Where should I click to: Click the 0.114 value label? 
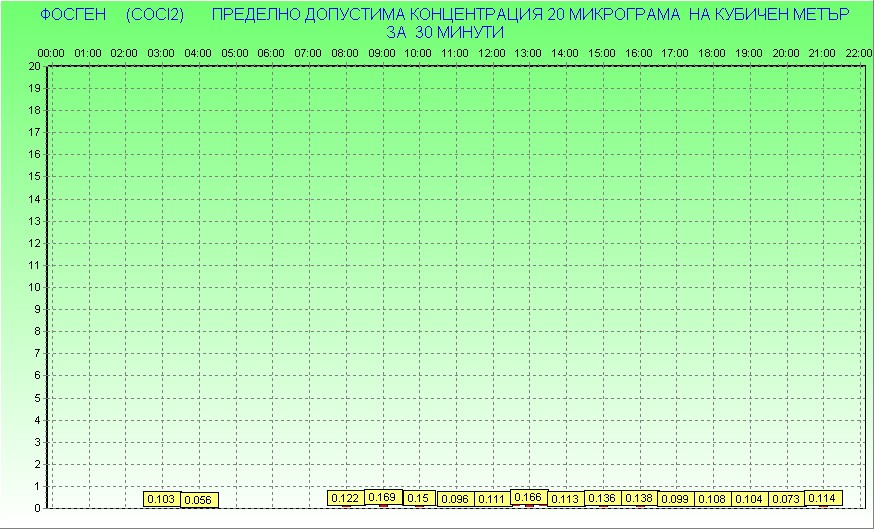pos(822,498)
